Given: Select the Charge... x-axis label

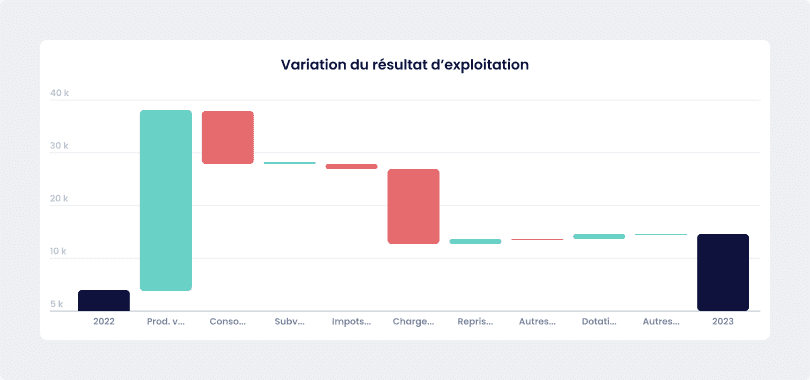Looking at the screenshot, I should coord(414,321).
